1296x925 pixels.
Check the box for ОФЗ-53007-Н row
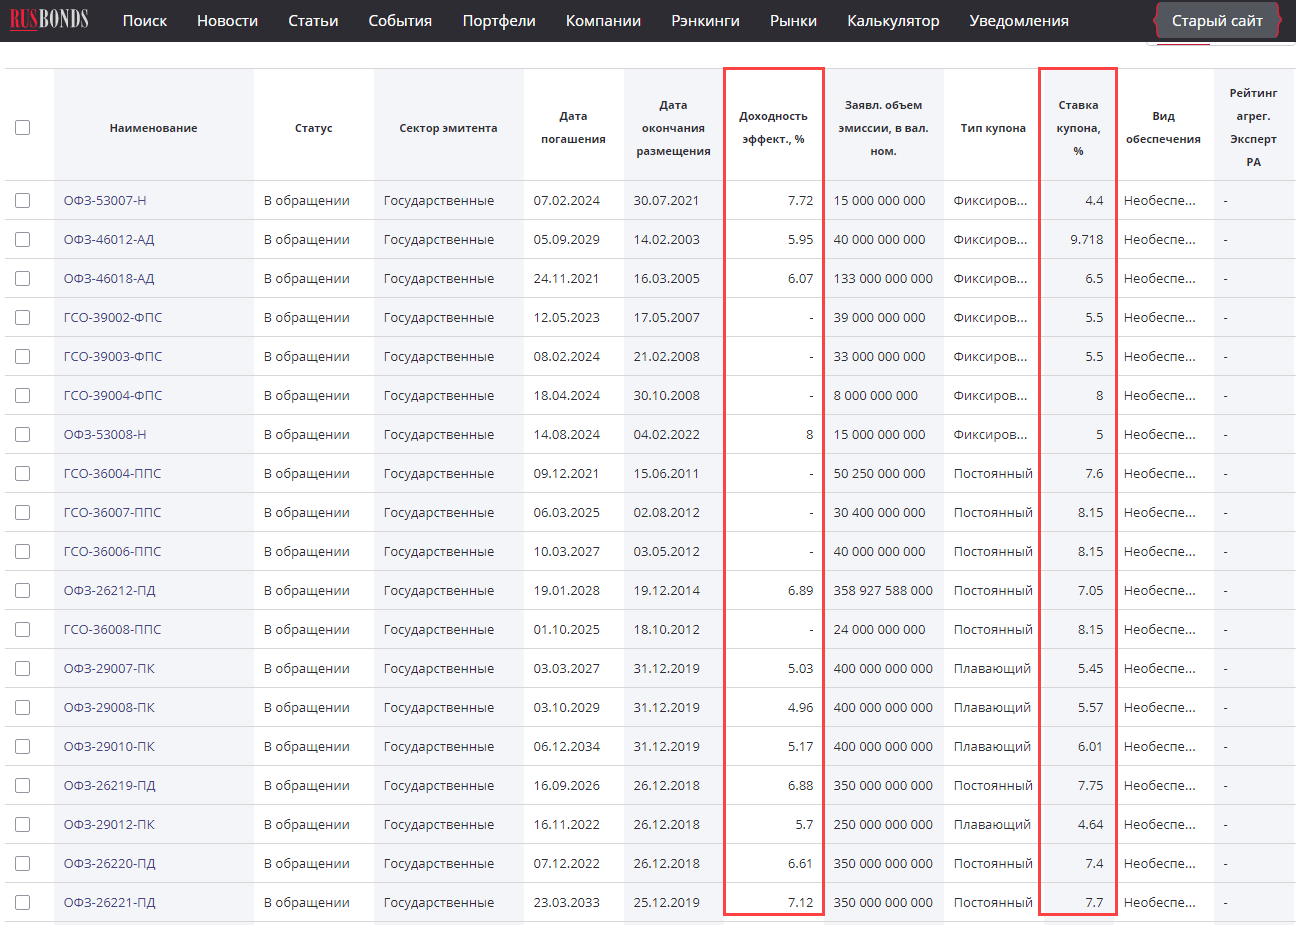tap(23, 201)
